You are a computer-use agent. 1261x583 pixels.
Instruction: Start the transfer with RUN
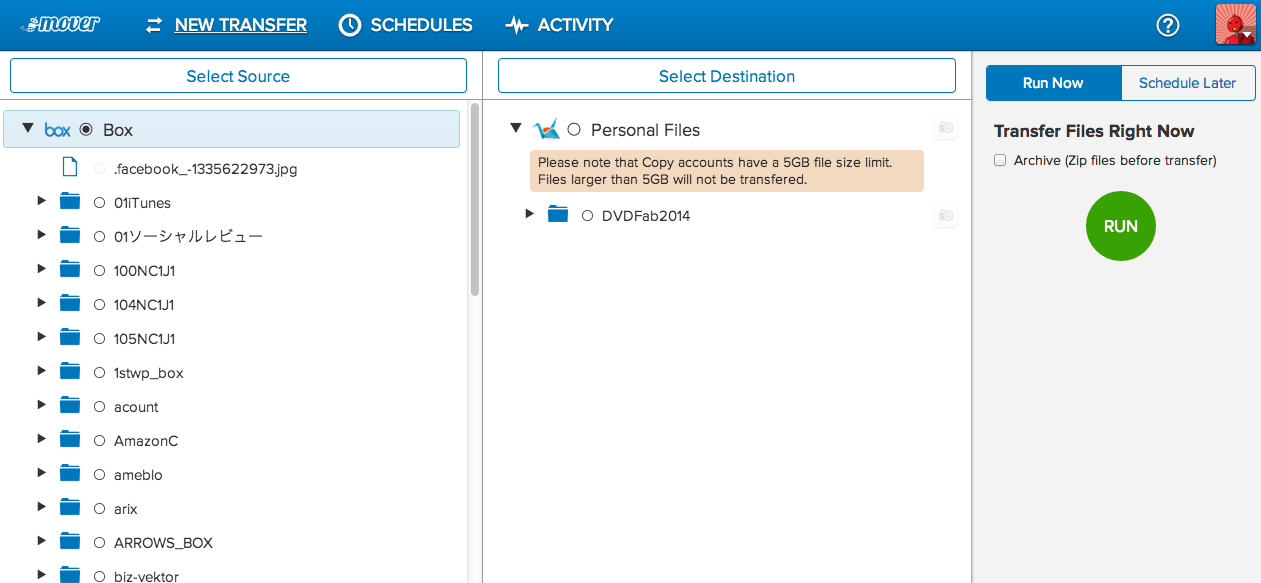click(1120, 226)
